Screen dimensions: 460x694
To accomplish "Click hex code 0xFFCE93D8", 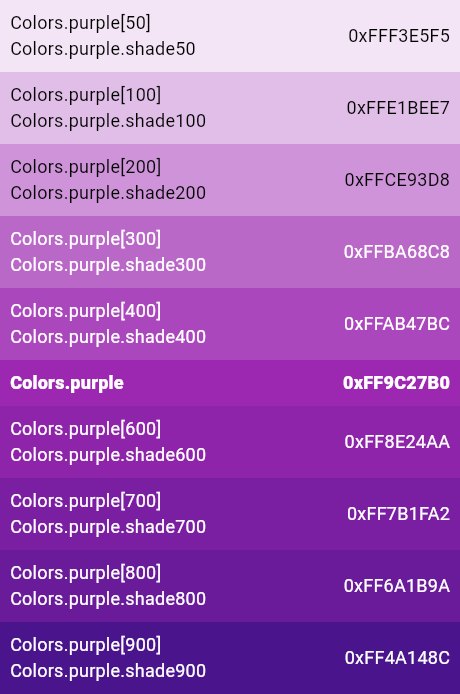I will (x=397, y=180).
